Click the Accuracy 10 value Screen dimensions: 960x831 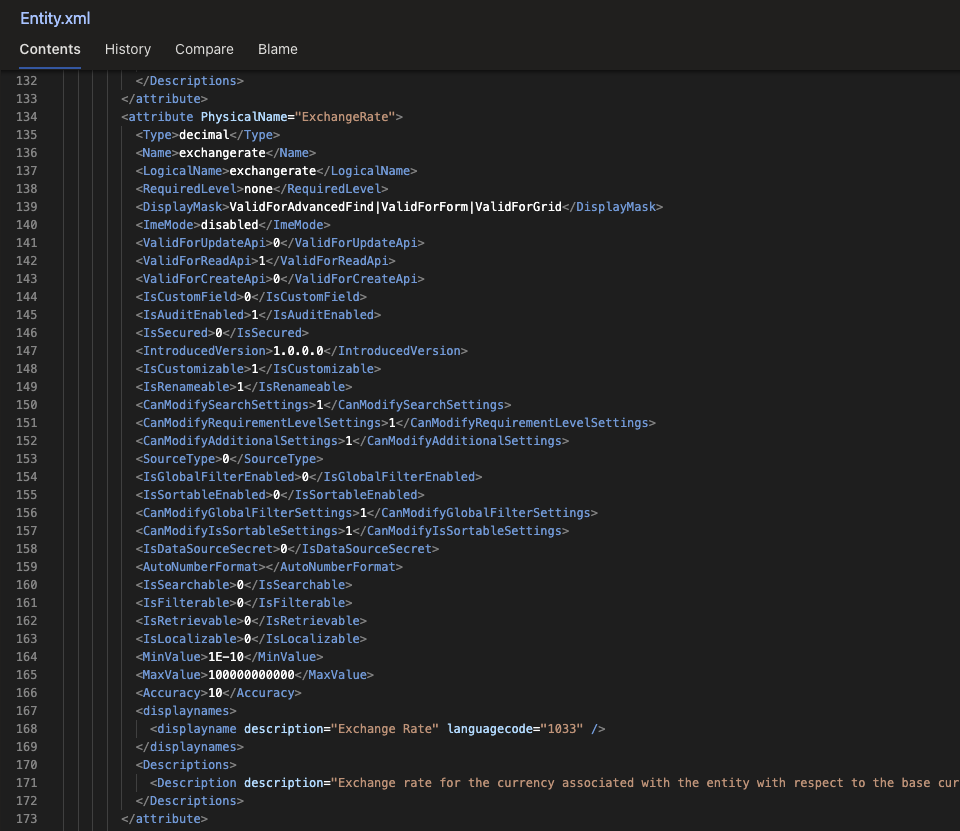[x=216, y=693]
